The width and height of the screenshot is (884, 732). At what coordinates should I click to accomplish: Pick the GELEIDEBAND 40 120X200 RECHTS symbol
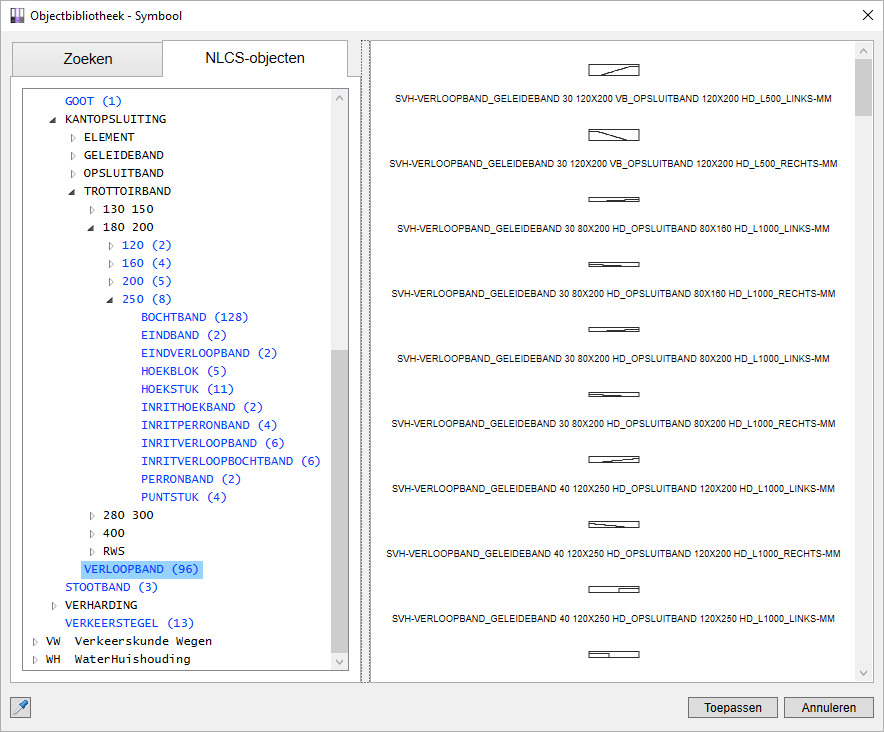tap(613, 525)
